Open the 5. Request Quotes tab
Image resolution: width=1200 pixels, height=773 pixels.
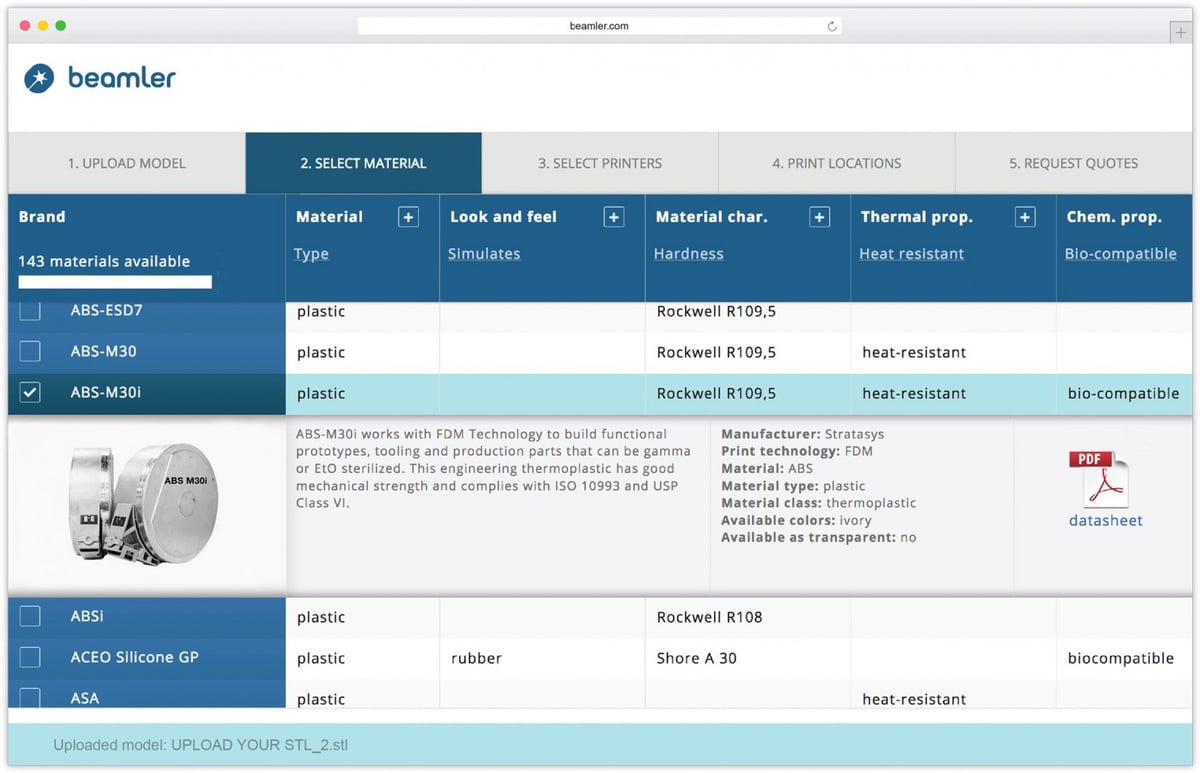pos(1073,163)
